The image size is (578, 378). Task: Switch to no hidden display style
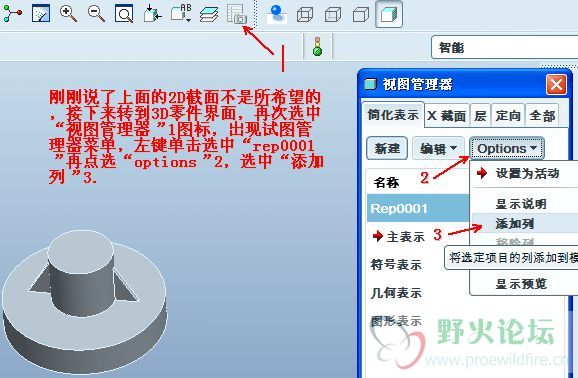point(361,15)
